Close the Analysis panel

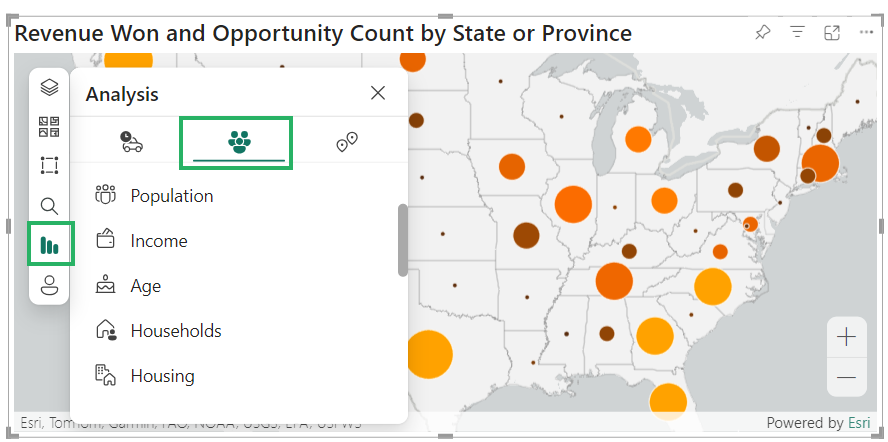(x=378, y=93)
